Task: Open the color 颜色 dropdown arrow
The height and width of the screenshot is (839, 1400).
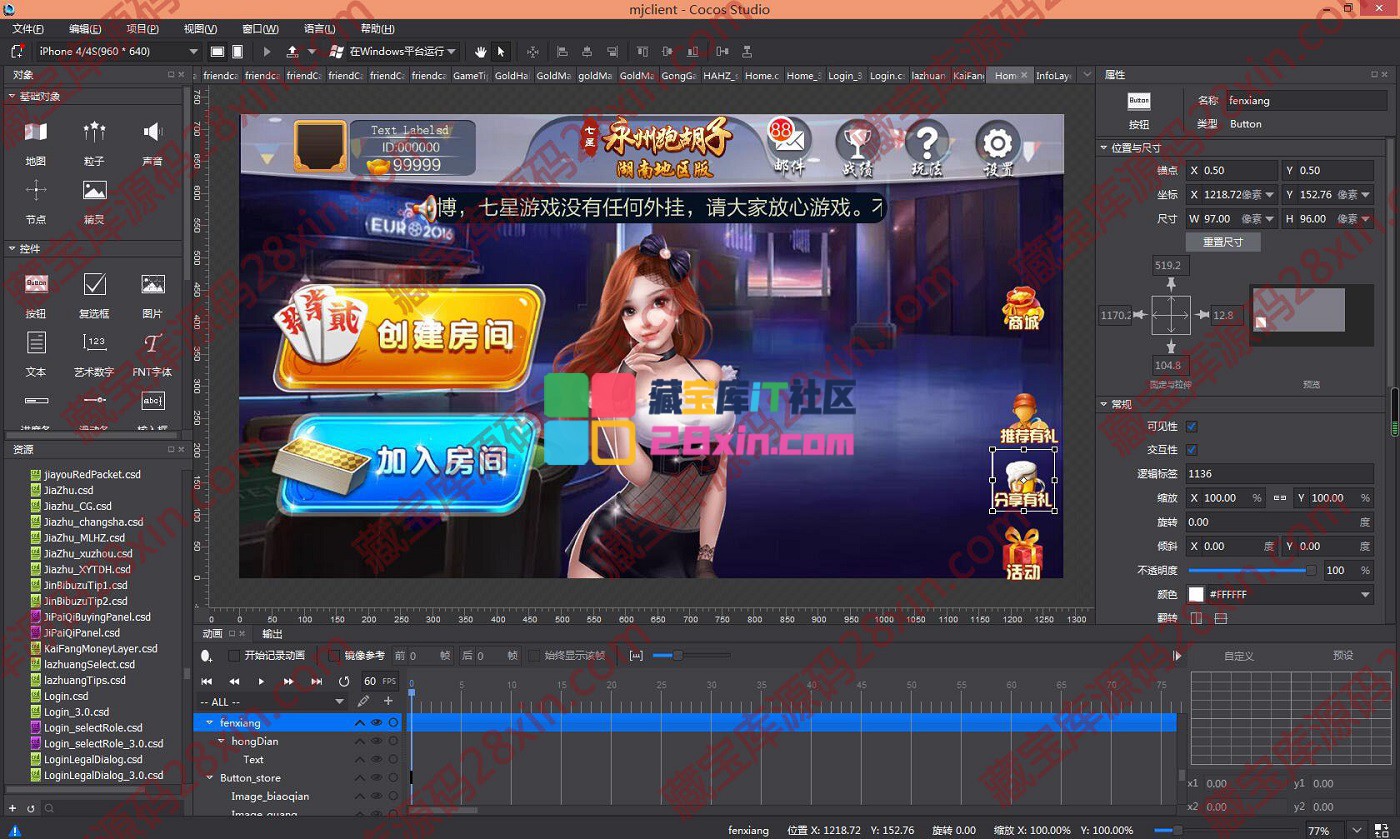Action: (1366, 594)
